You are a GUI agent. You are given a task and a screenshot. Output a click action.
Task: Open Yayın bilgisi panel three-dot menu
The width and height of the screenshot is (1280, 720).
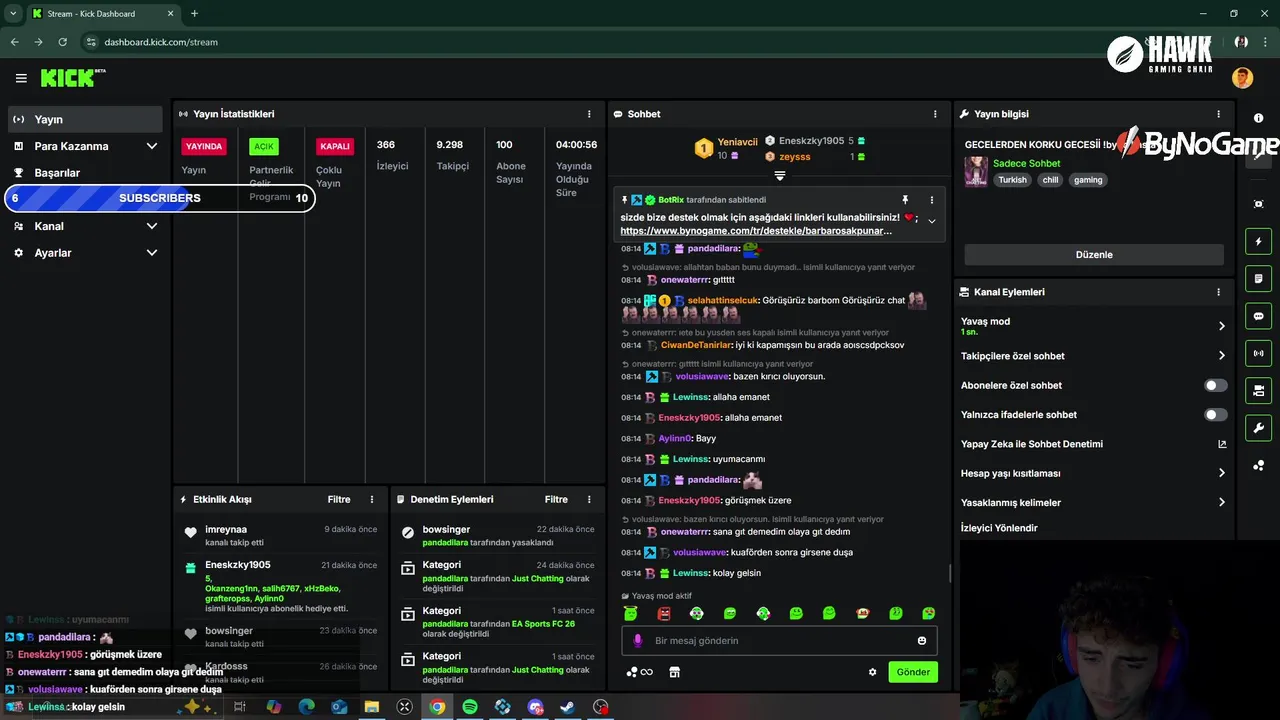pos(1218,114)
